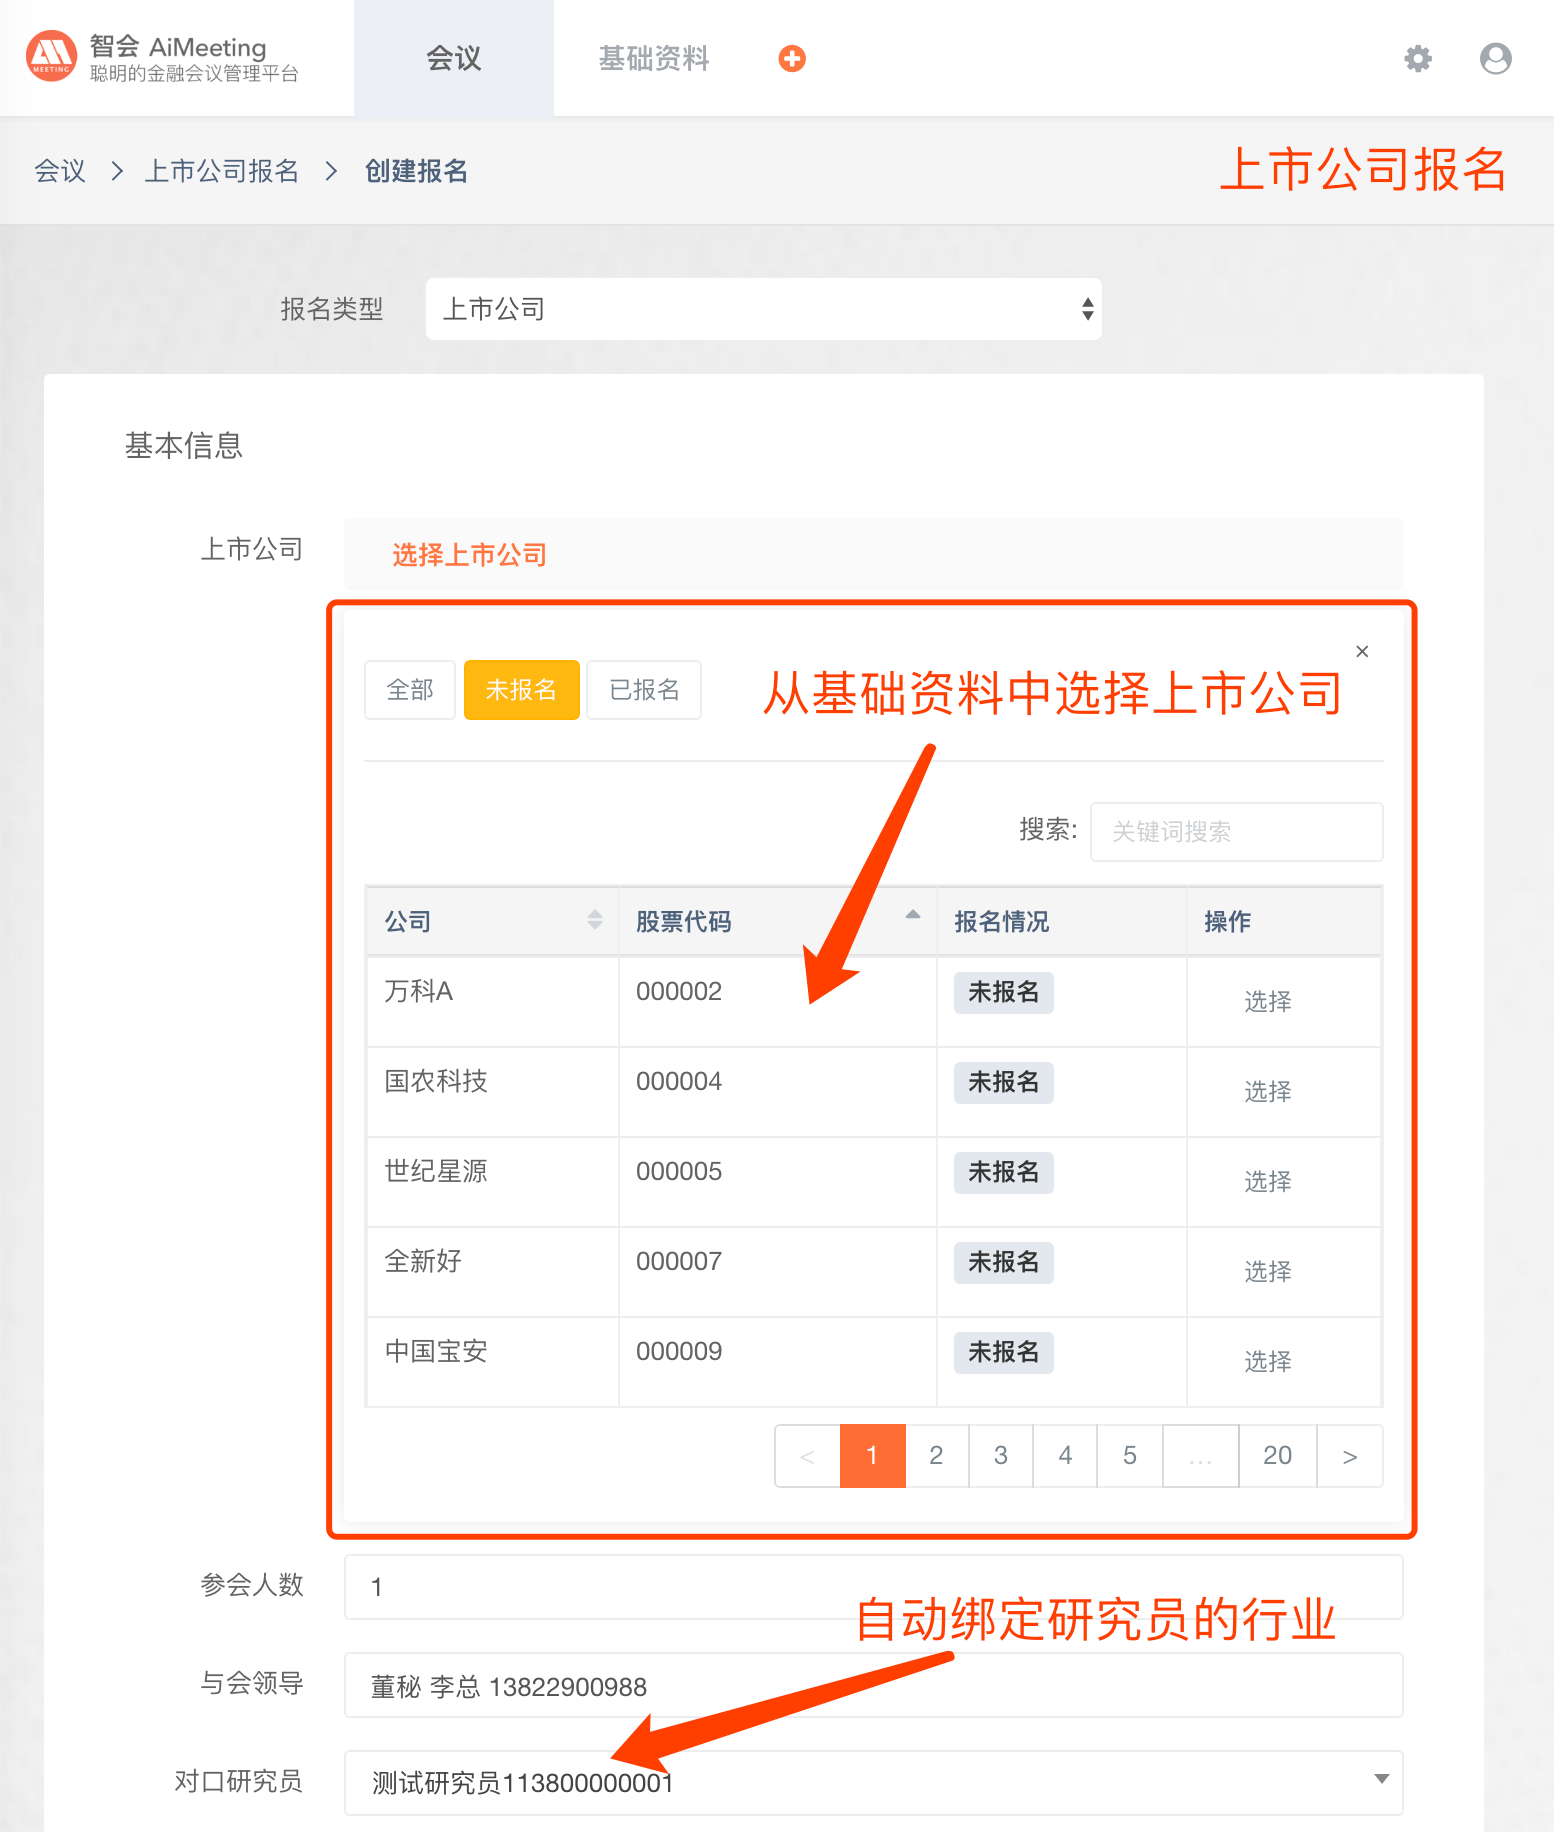Click the AiMeeting logo icon

click(51, 57)
